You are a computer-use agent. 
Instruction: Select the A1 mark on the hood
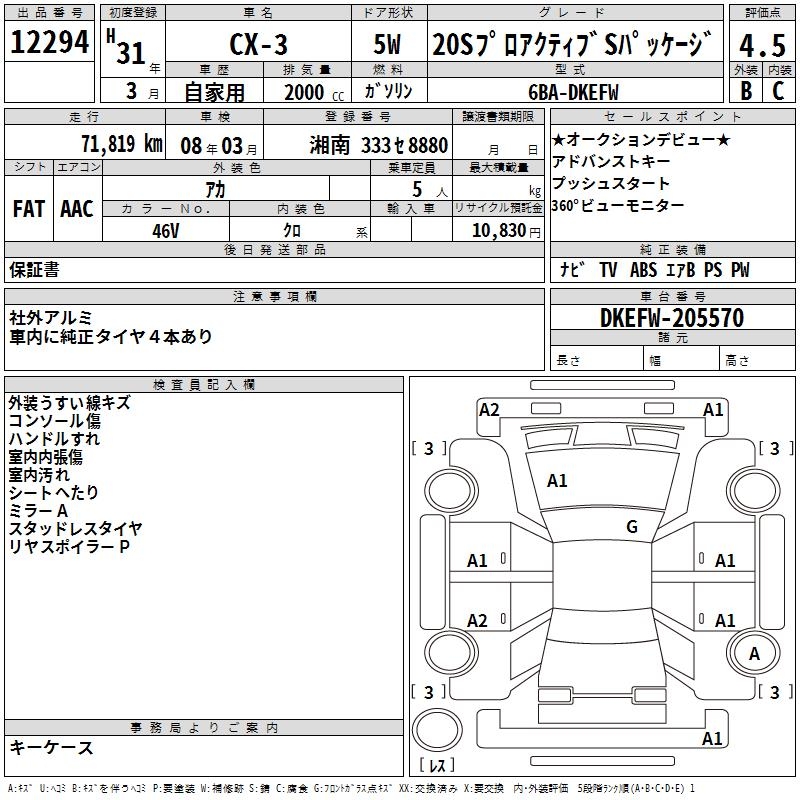coord(557,481)
